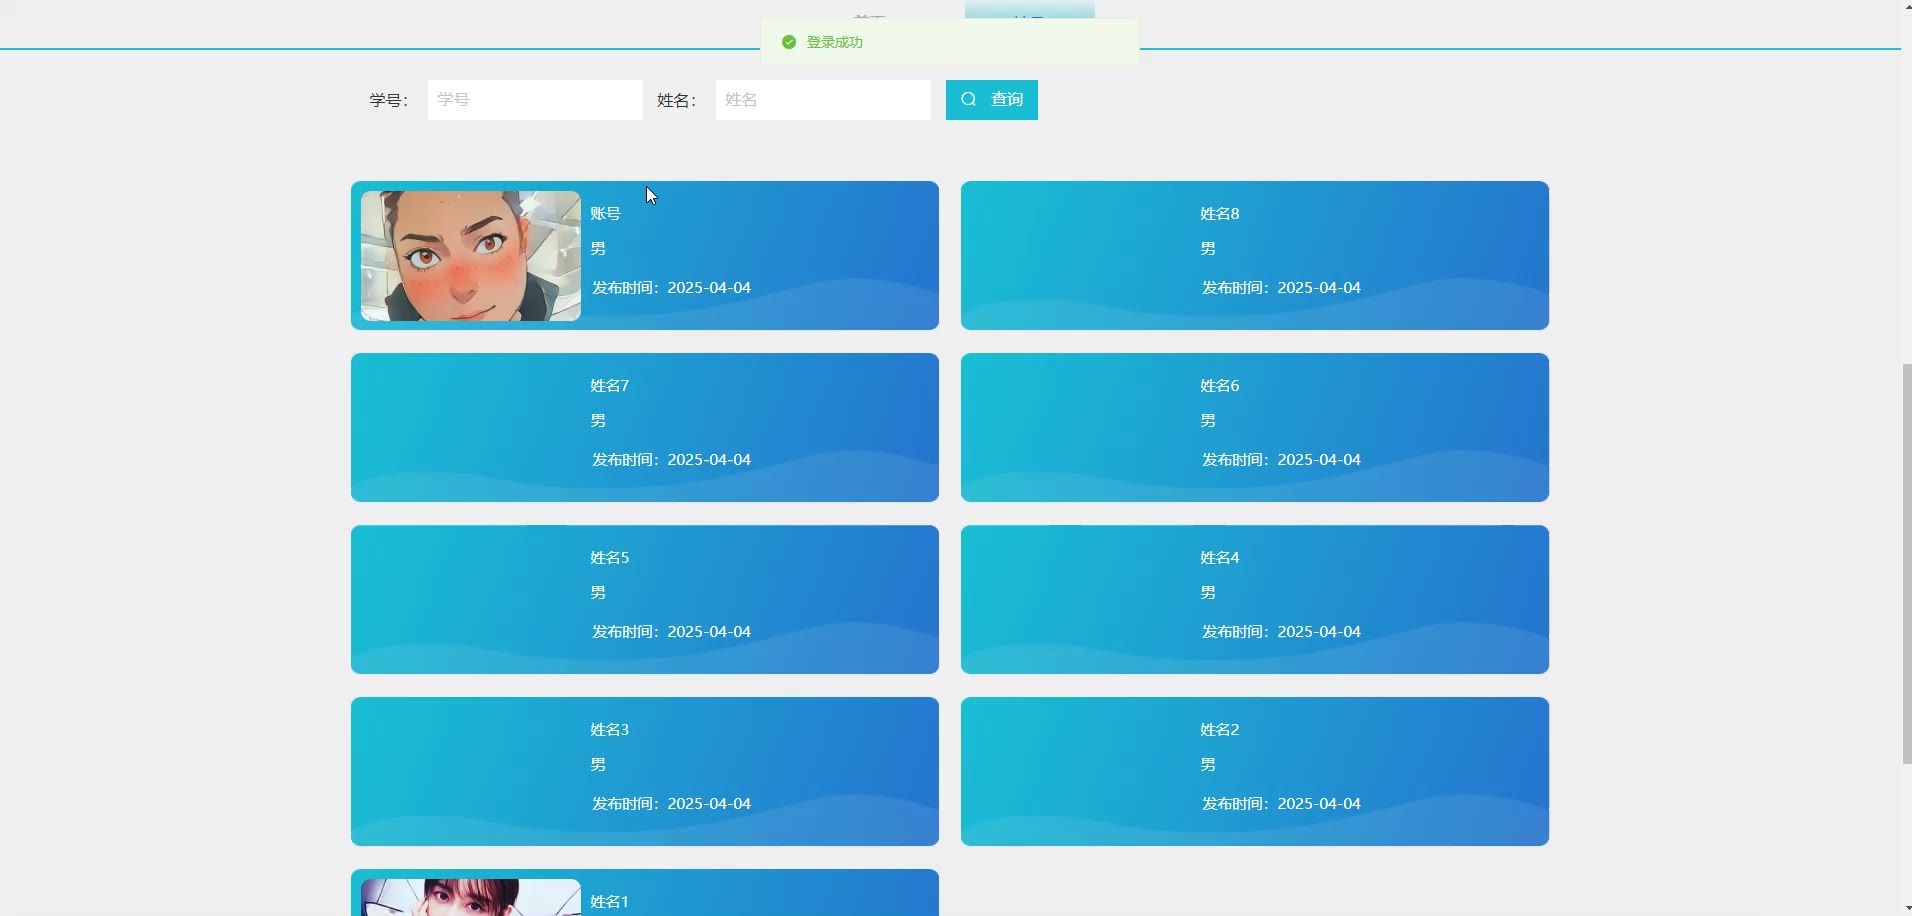Click the 男 gender text on the 姓名3 card
This screenshot has width=1912, height=916.
(598, 765)
